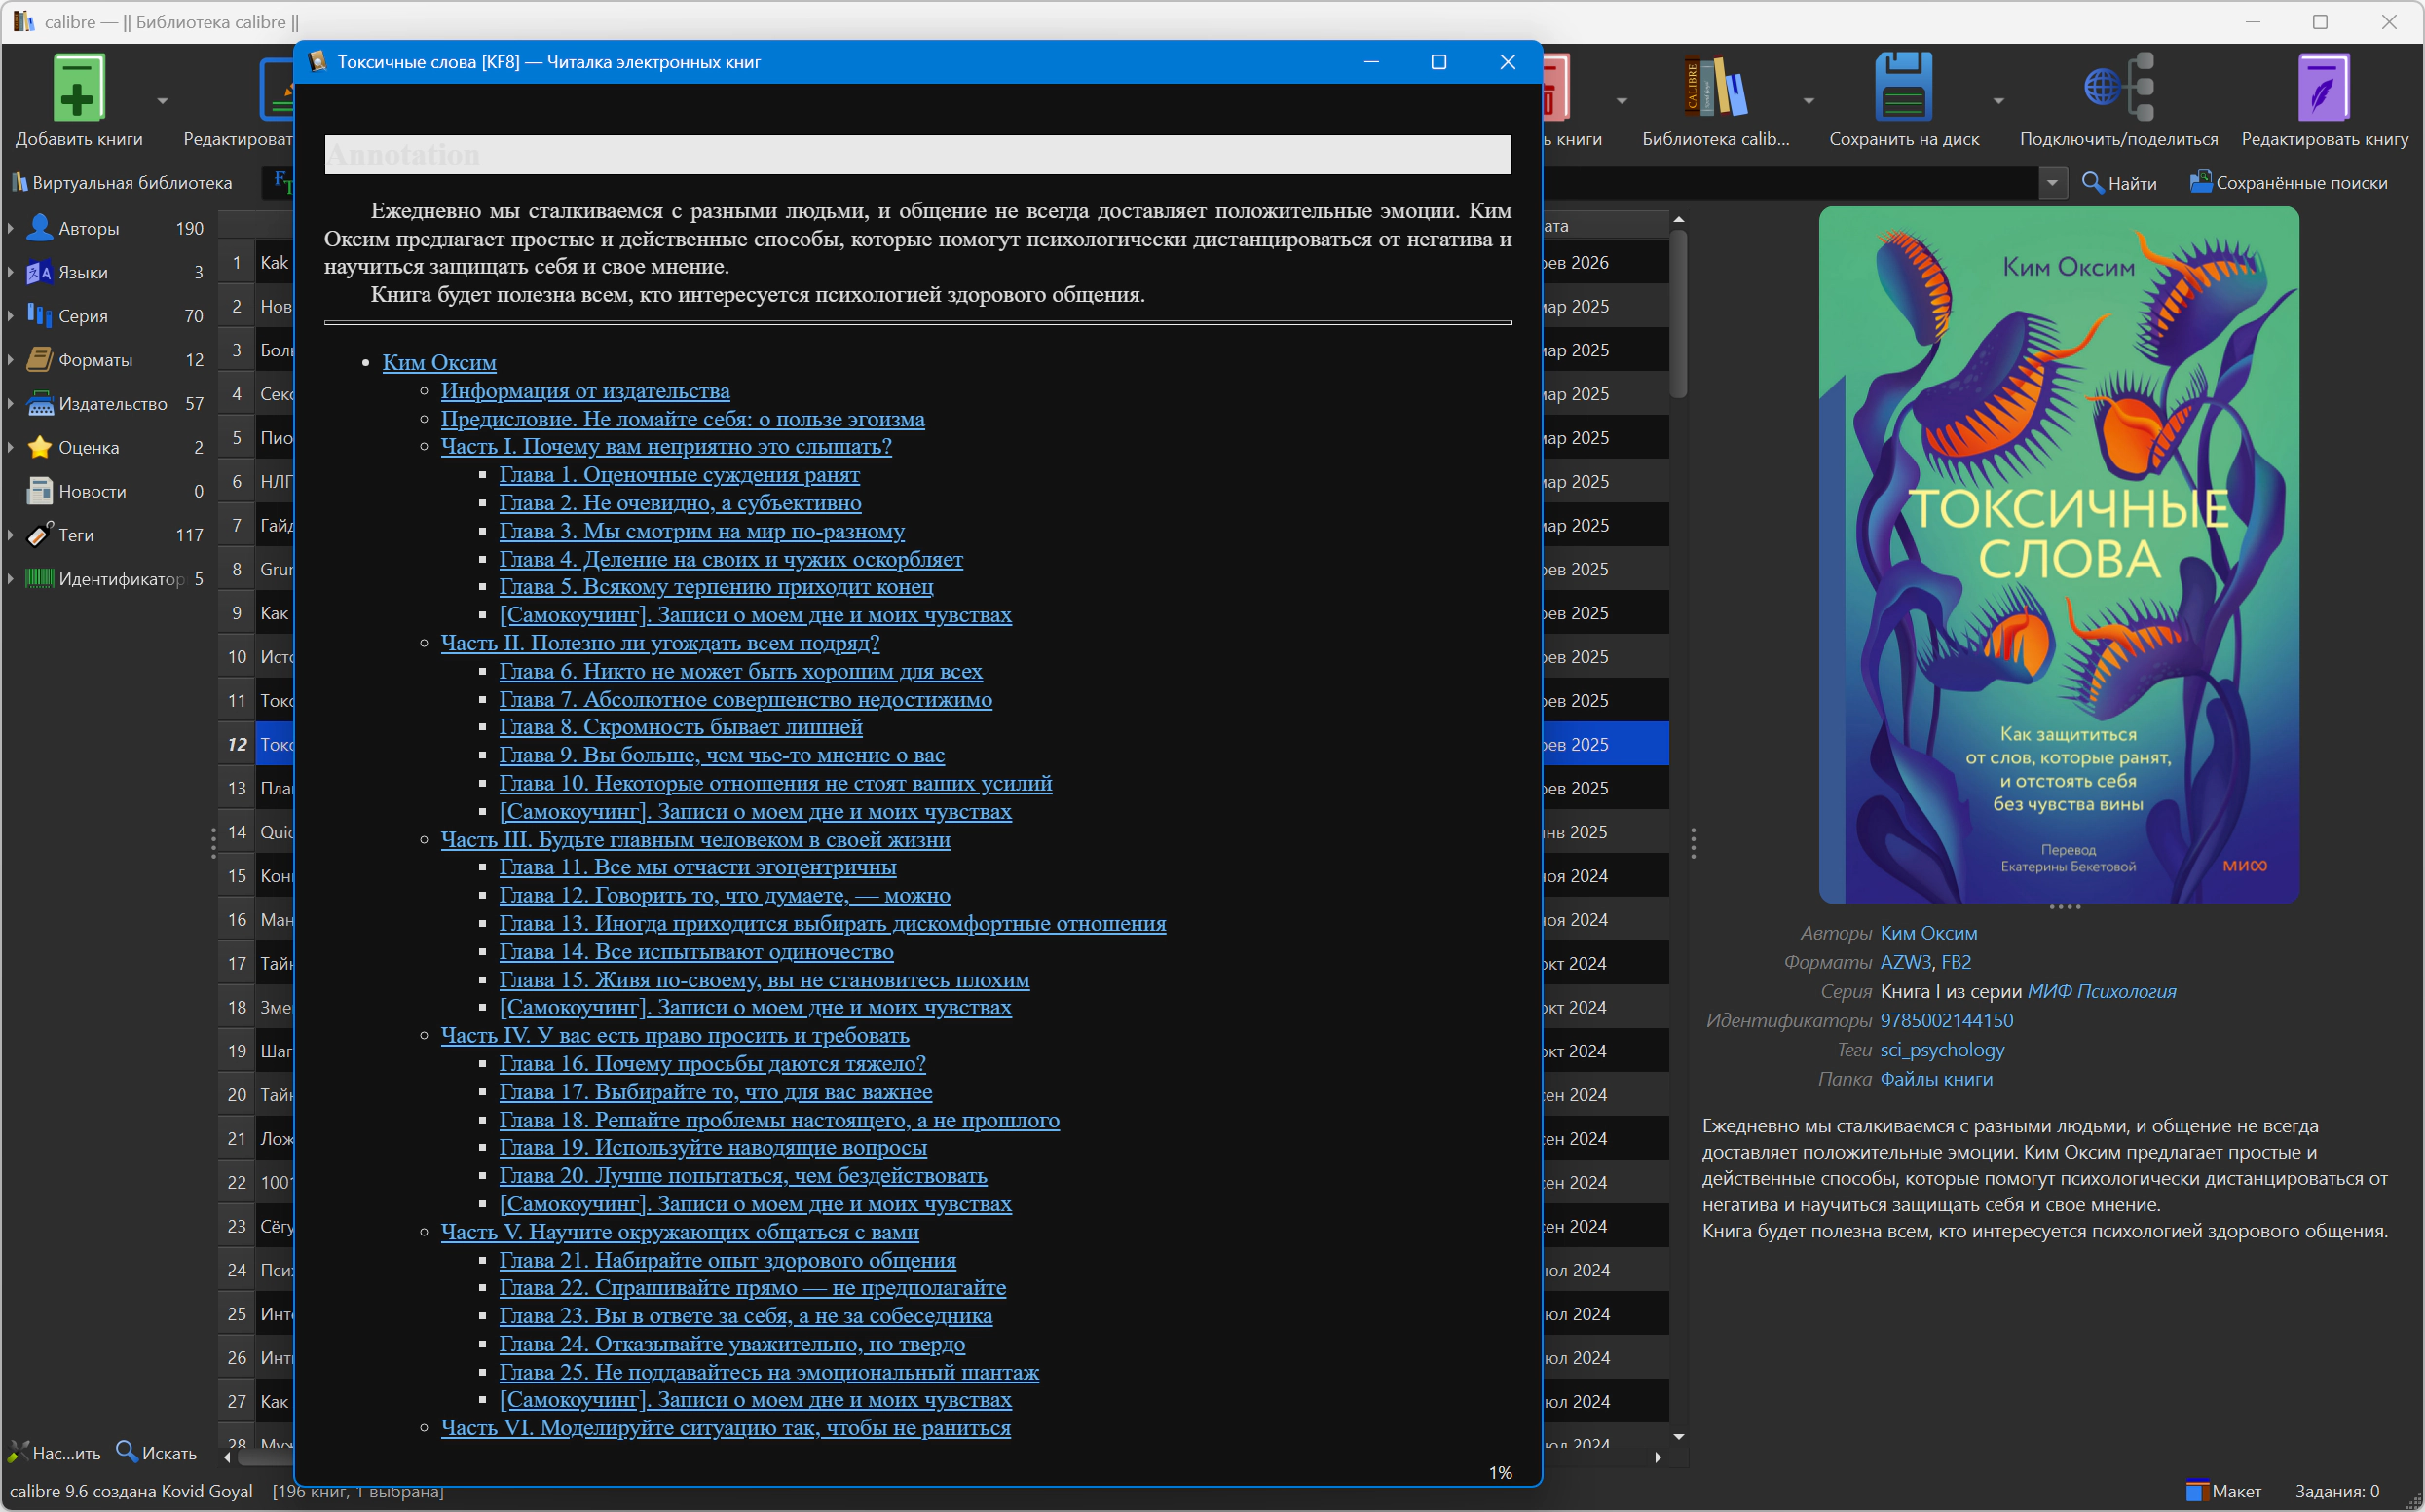The height and width of the screenshot is (1512, 2425).
Task: Click the Edit book icon
Action: (2324, 88)
